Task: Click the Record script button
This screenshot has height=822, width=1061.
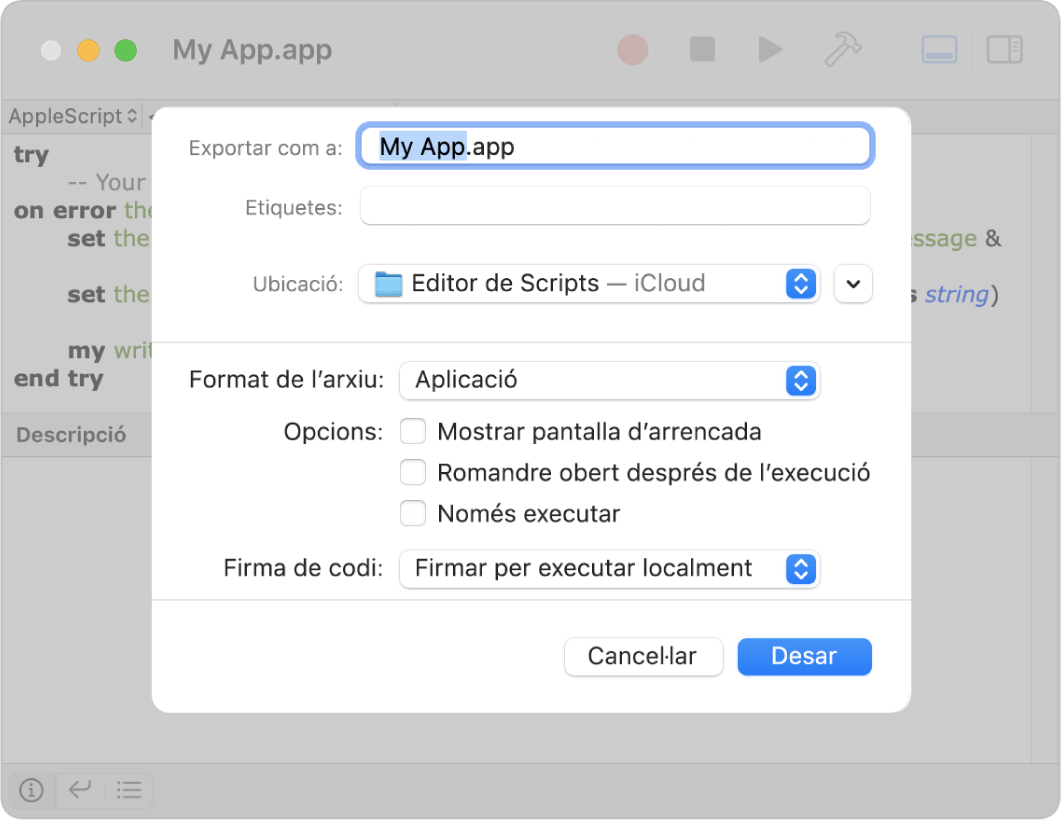Action: [x=632, y=49]
